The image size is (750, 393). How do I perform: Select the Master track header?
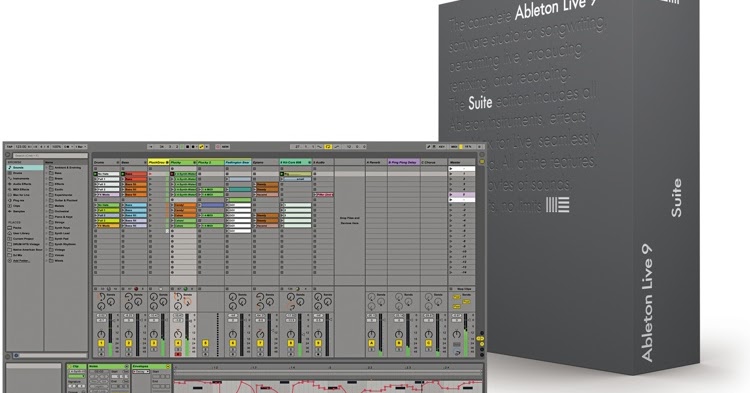462,162
